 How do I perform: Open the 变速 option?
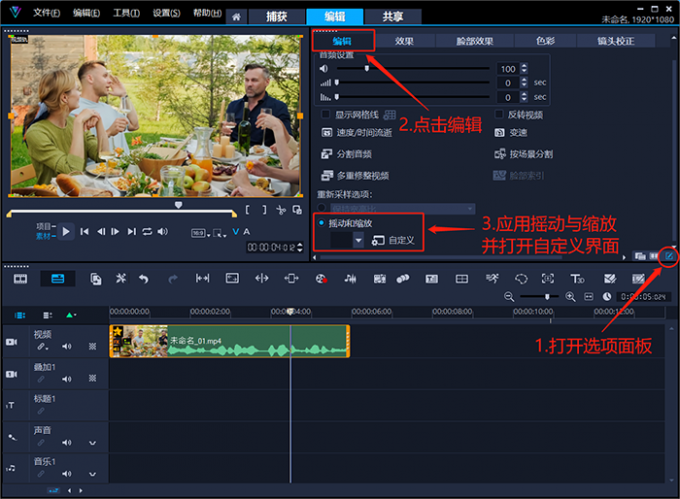(511, 133)
